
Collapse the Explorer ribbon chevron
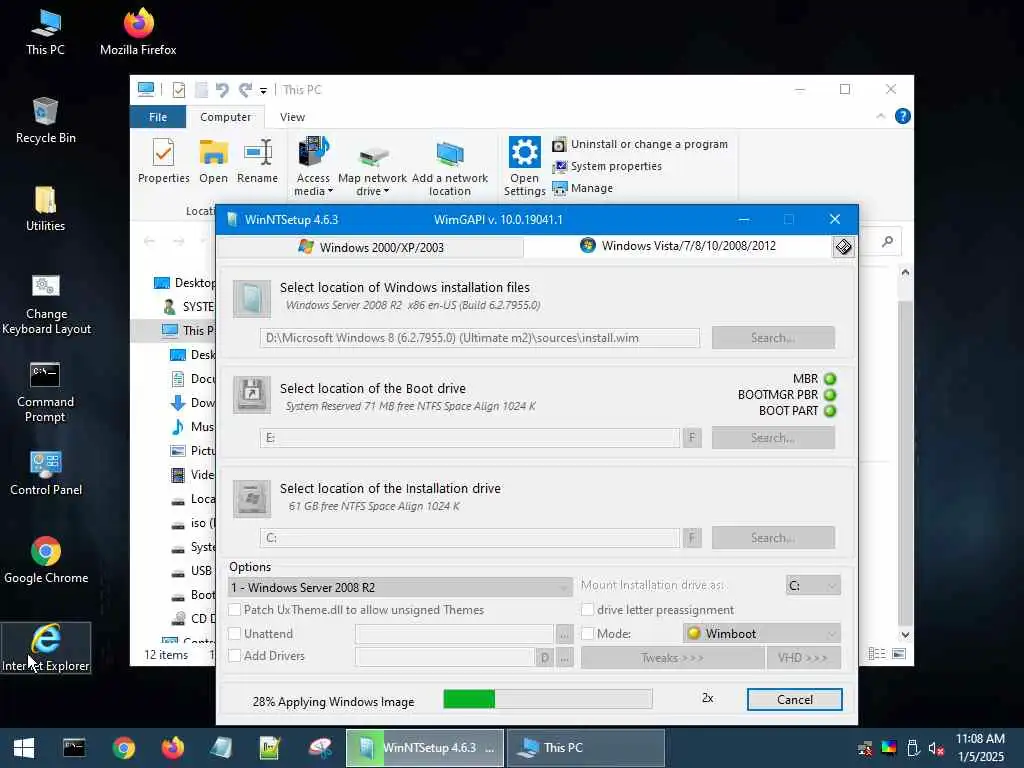coord(880,116)
